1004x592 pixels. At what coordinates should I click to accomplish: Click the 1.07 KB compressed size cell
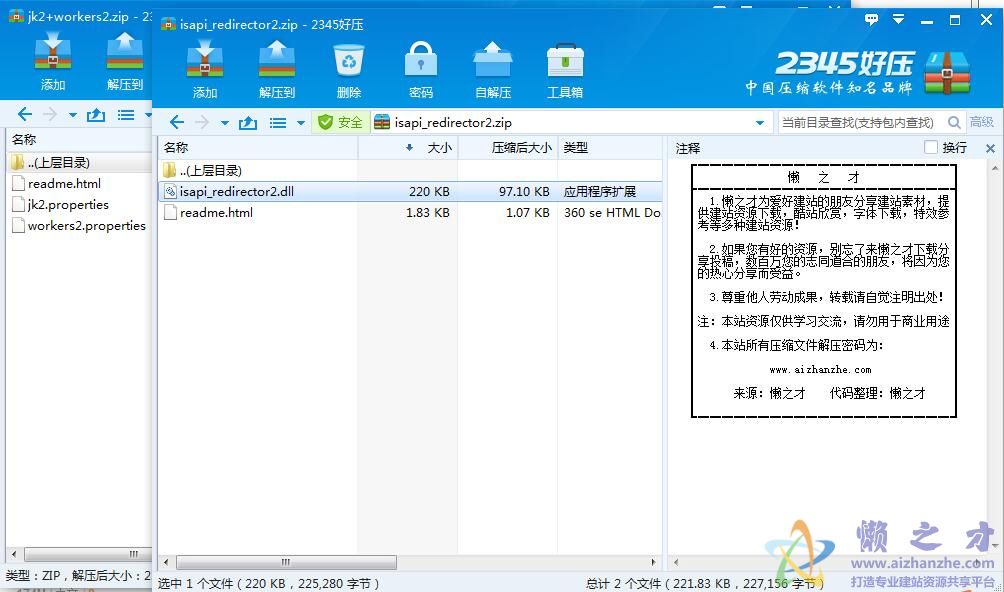click(528, 212)
